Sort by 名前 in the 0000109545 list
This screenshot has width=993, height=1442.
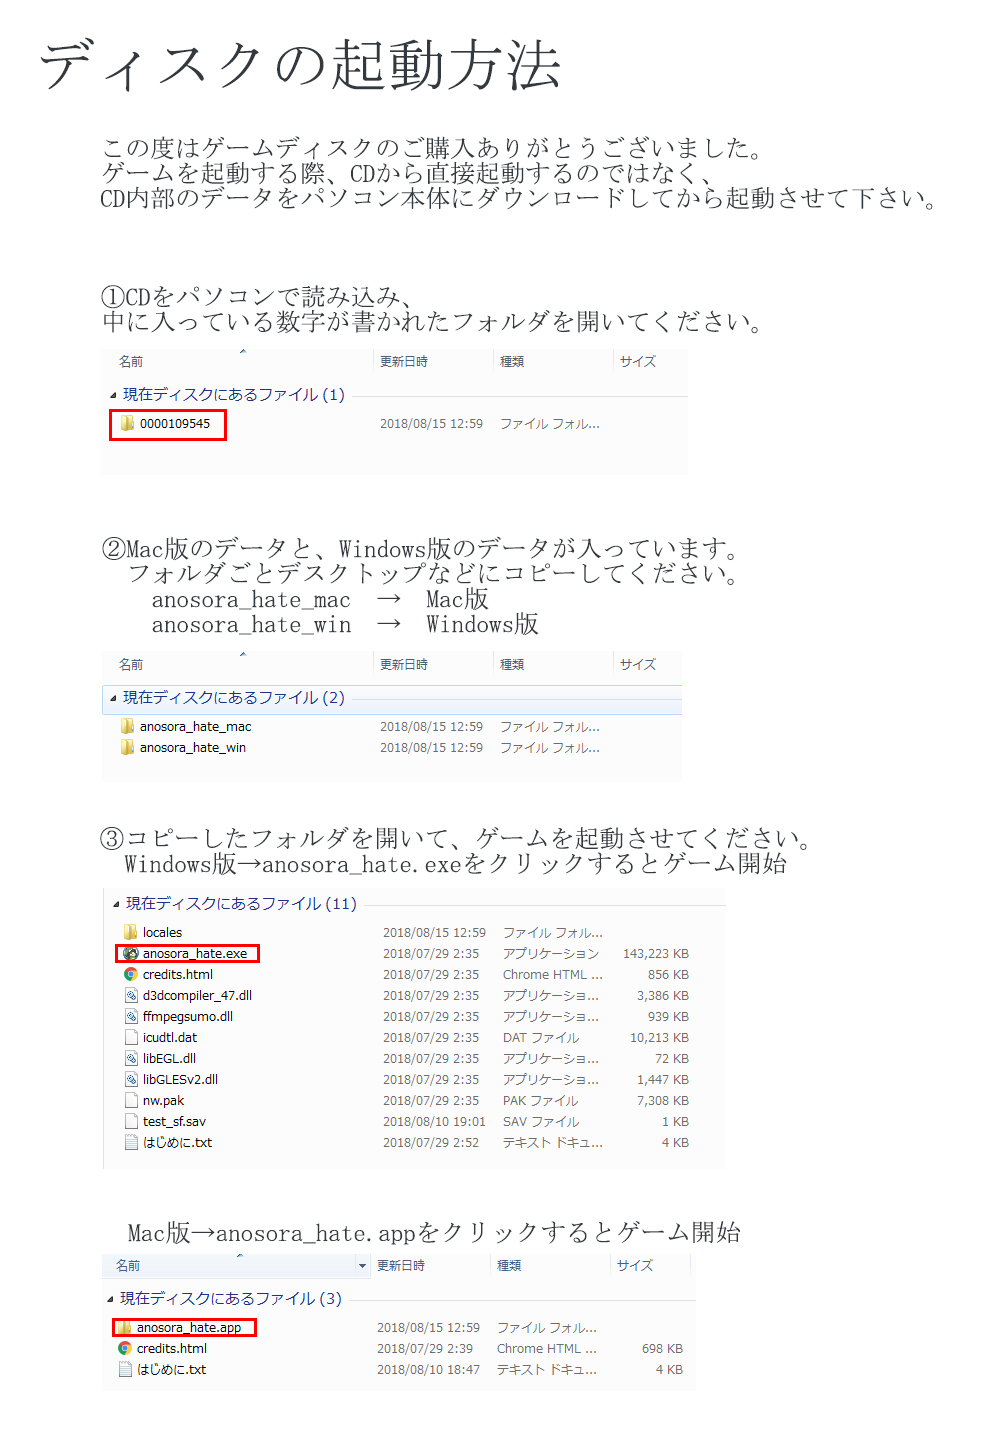coord(131,362)
